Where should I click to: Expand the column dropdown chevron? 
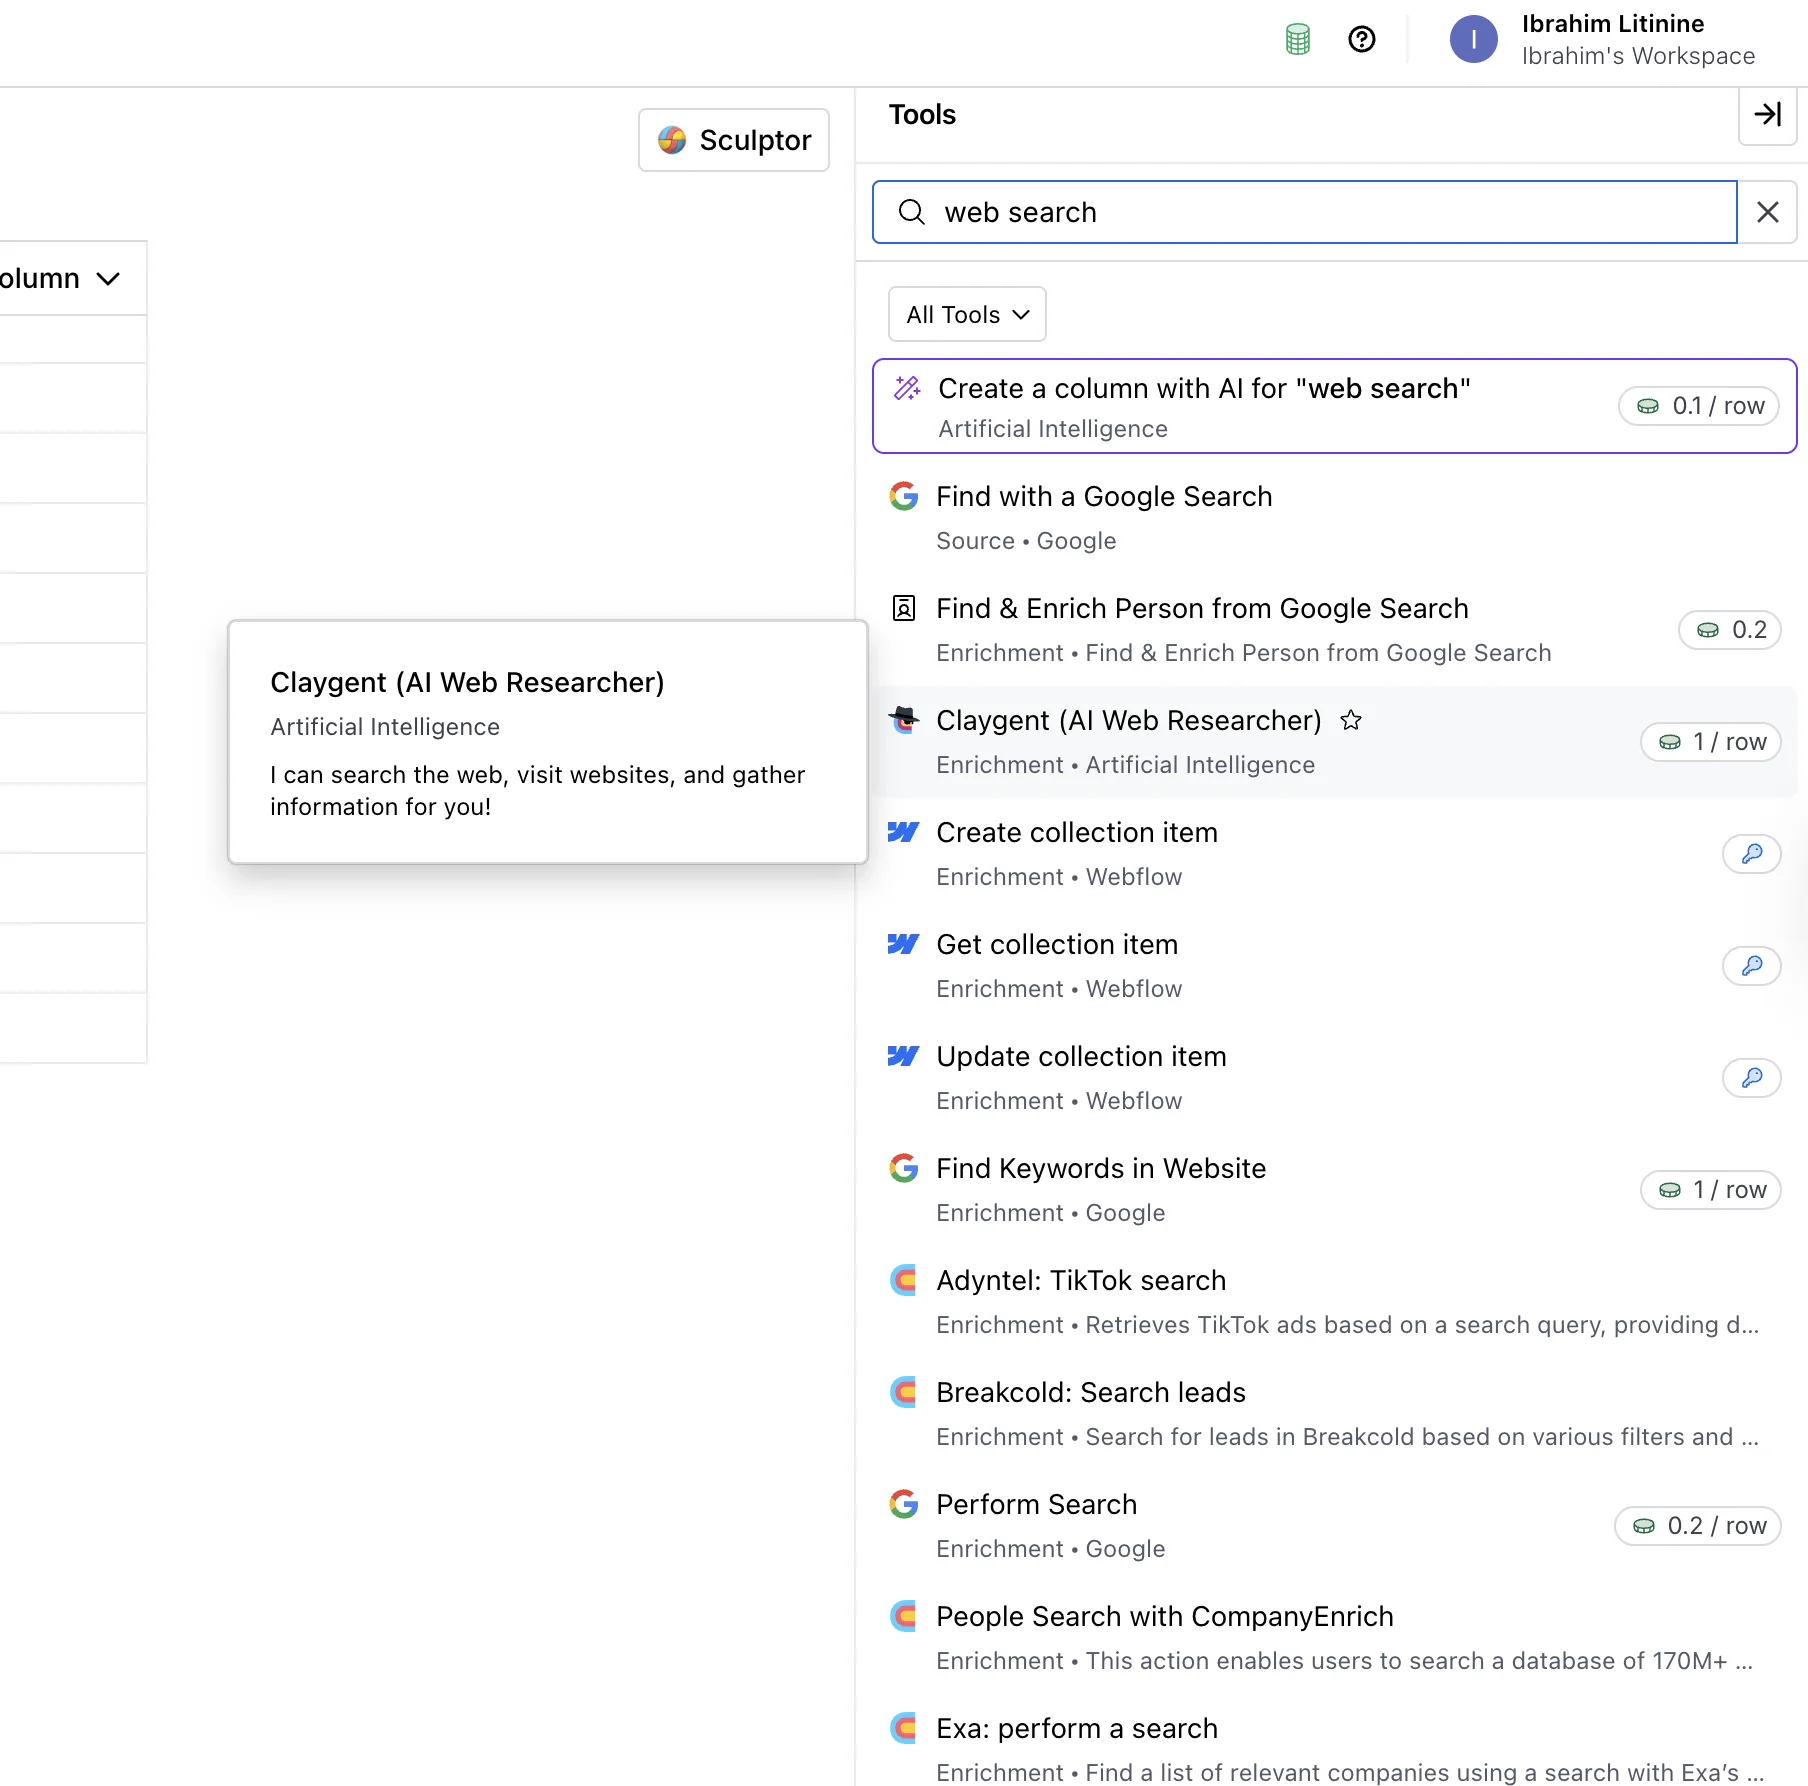(x=108, y=279)
